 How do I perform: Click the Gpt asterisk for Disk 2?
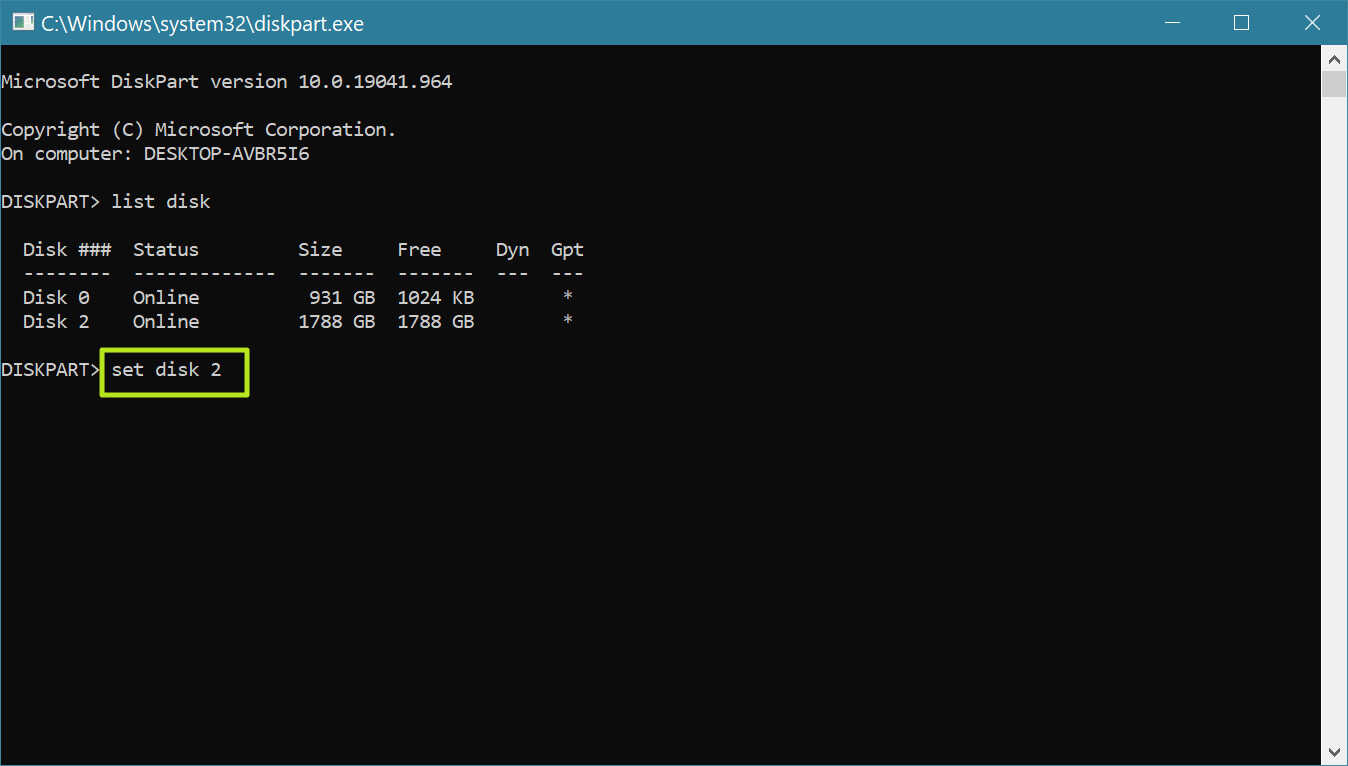tap(568, 321)
